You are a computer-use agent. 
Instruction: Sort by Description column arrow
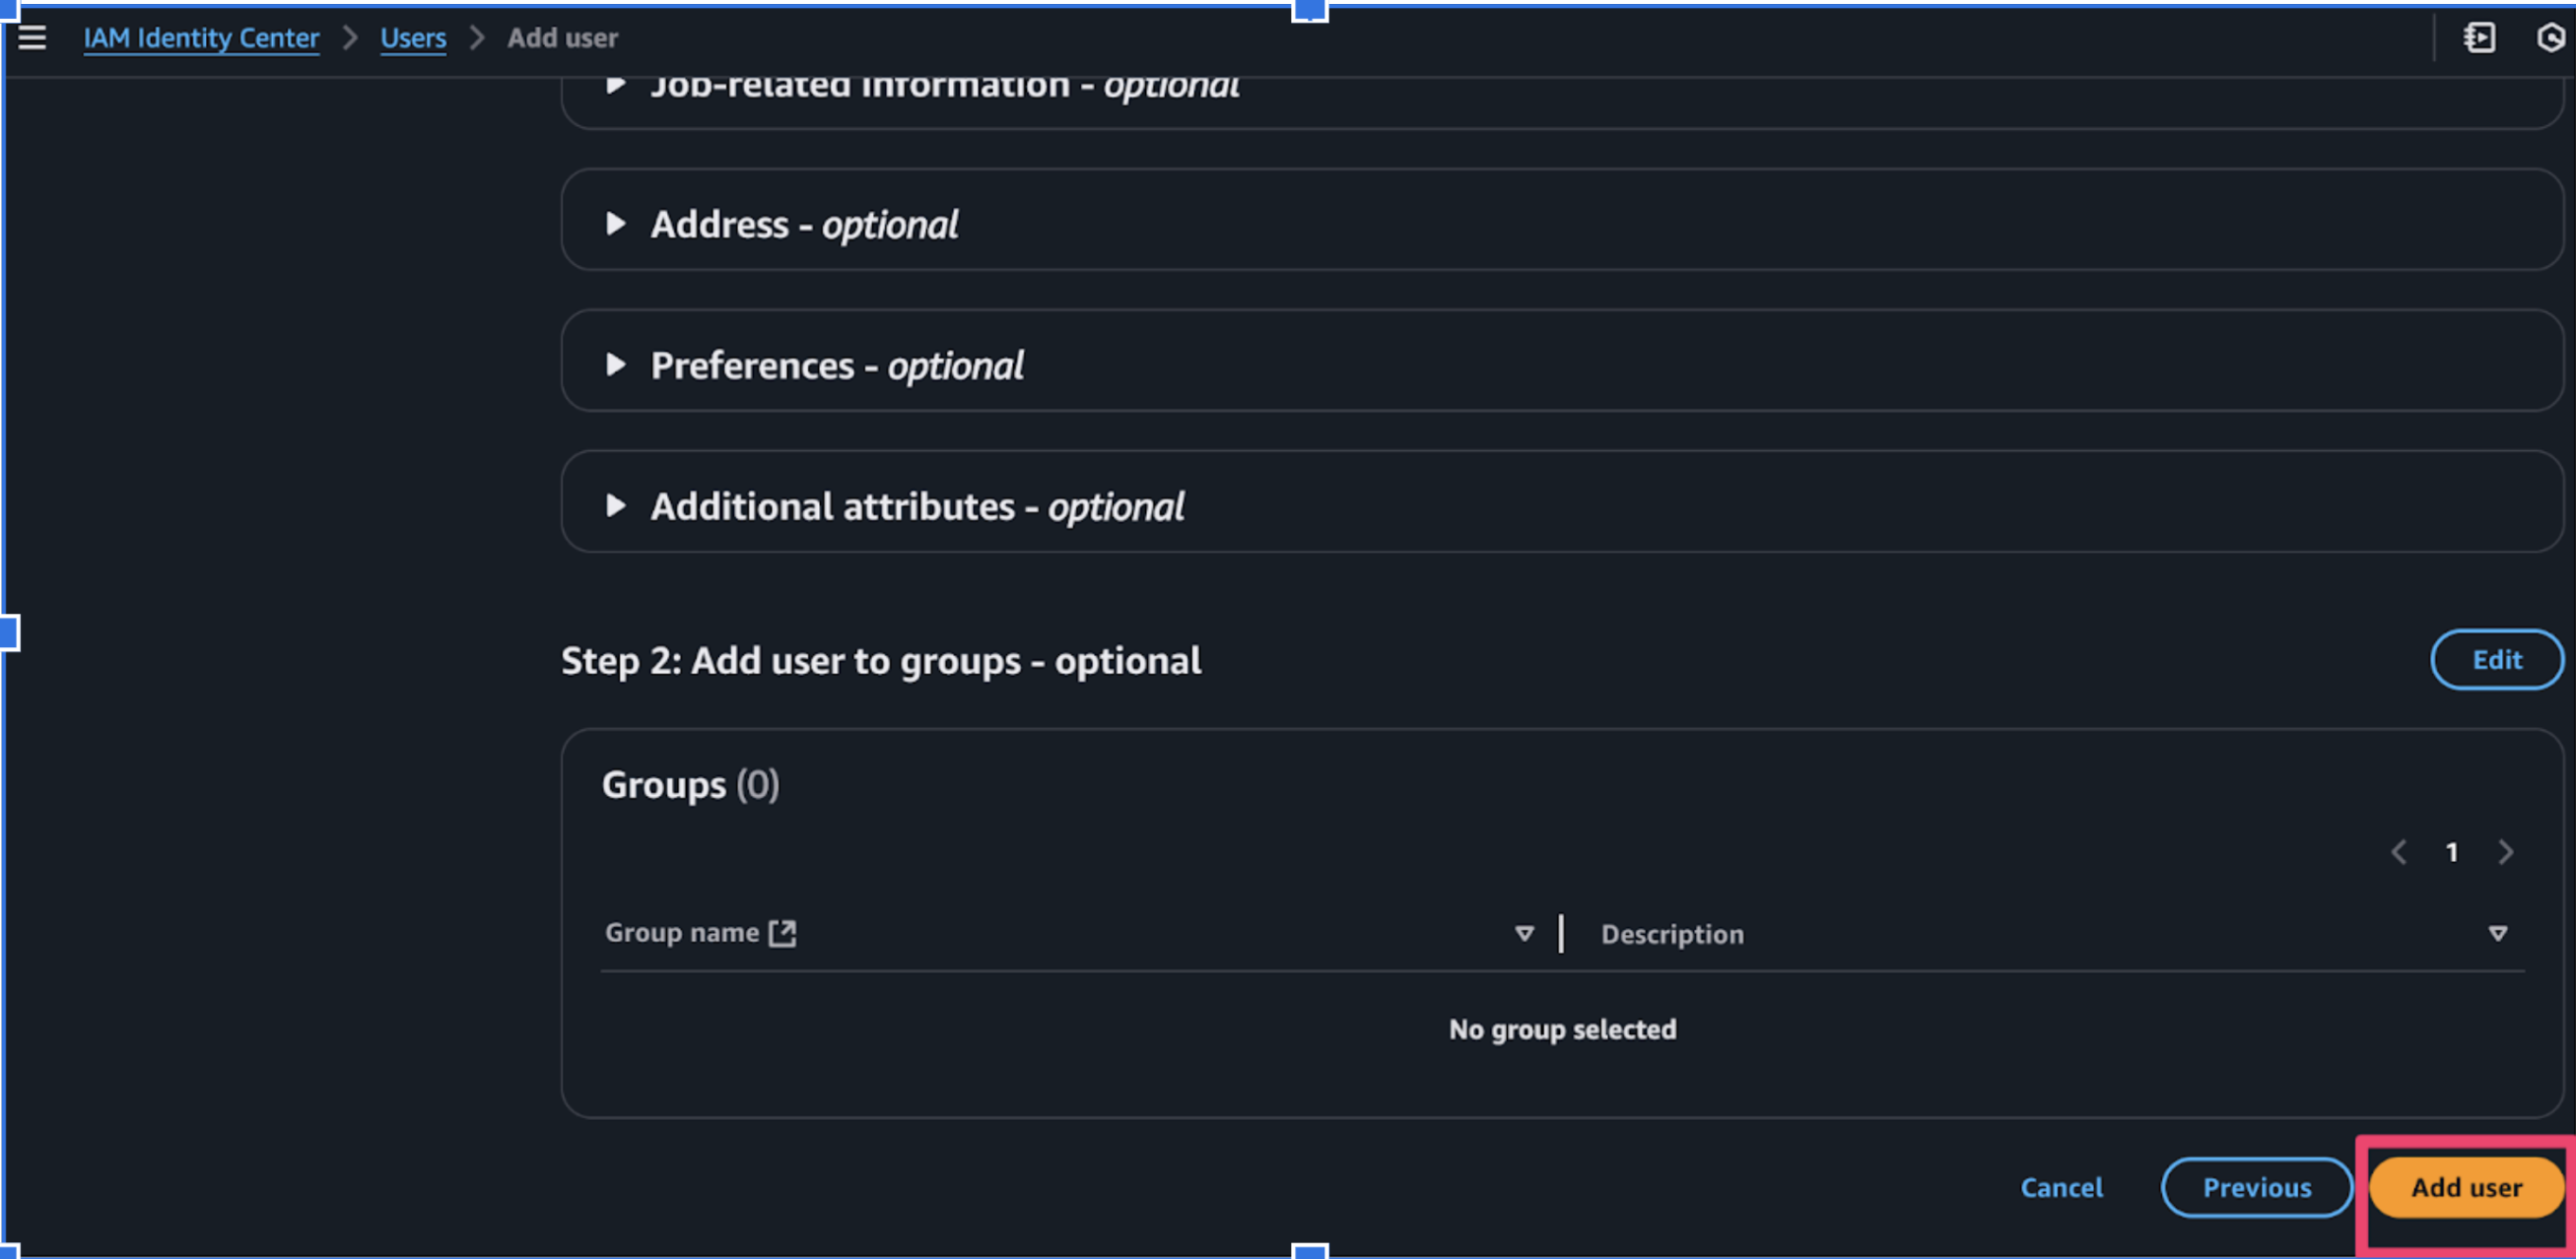(2497, 933)
